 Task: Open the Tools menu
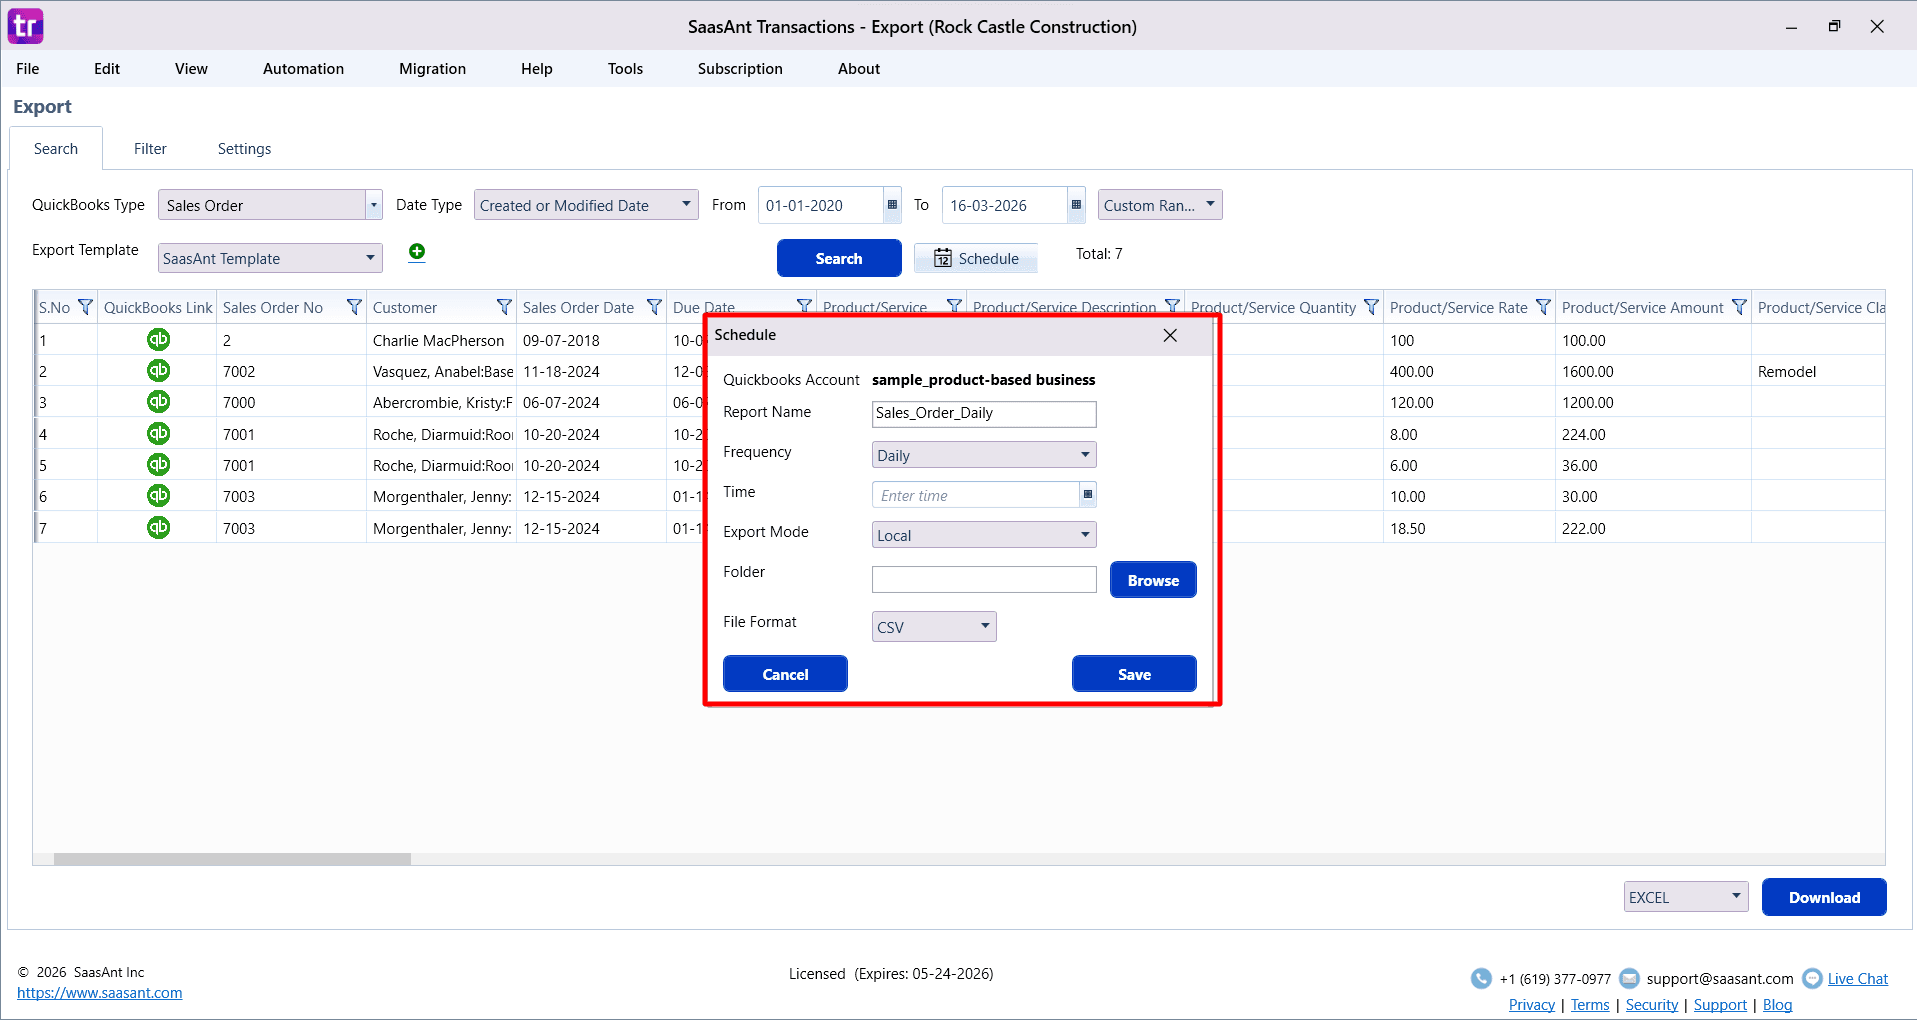tap(625, 69)
